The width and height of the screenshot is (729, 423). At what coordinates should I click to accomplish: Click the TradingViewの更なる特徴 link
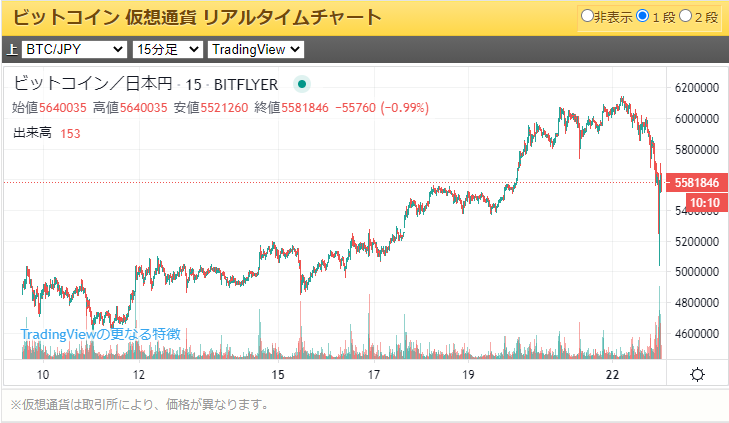[x=100, y=334]
